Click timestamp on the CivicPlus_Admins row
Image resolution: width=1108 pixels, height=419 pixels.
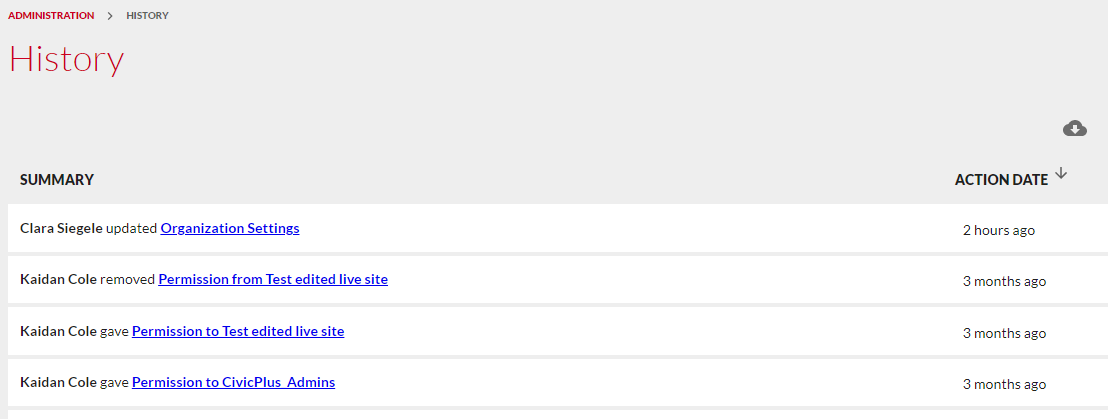1004,384
